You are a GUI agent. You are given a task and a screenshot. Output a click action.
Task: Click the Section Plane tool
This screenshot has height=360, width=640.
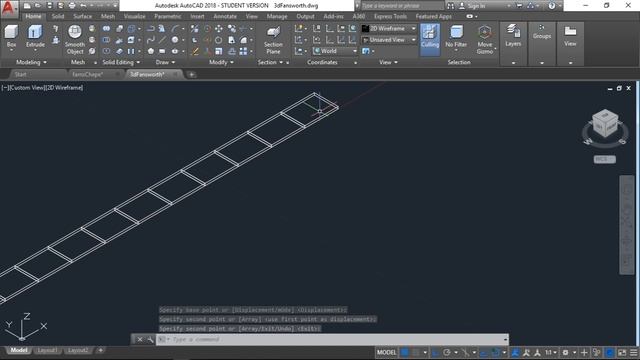point(273,40)
